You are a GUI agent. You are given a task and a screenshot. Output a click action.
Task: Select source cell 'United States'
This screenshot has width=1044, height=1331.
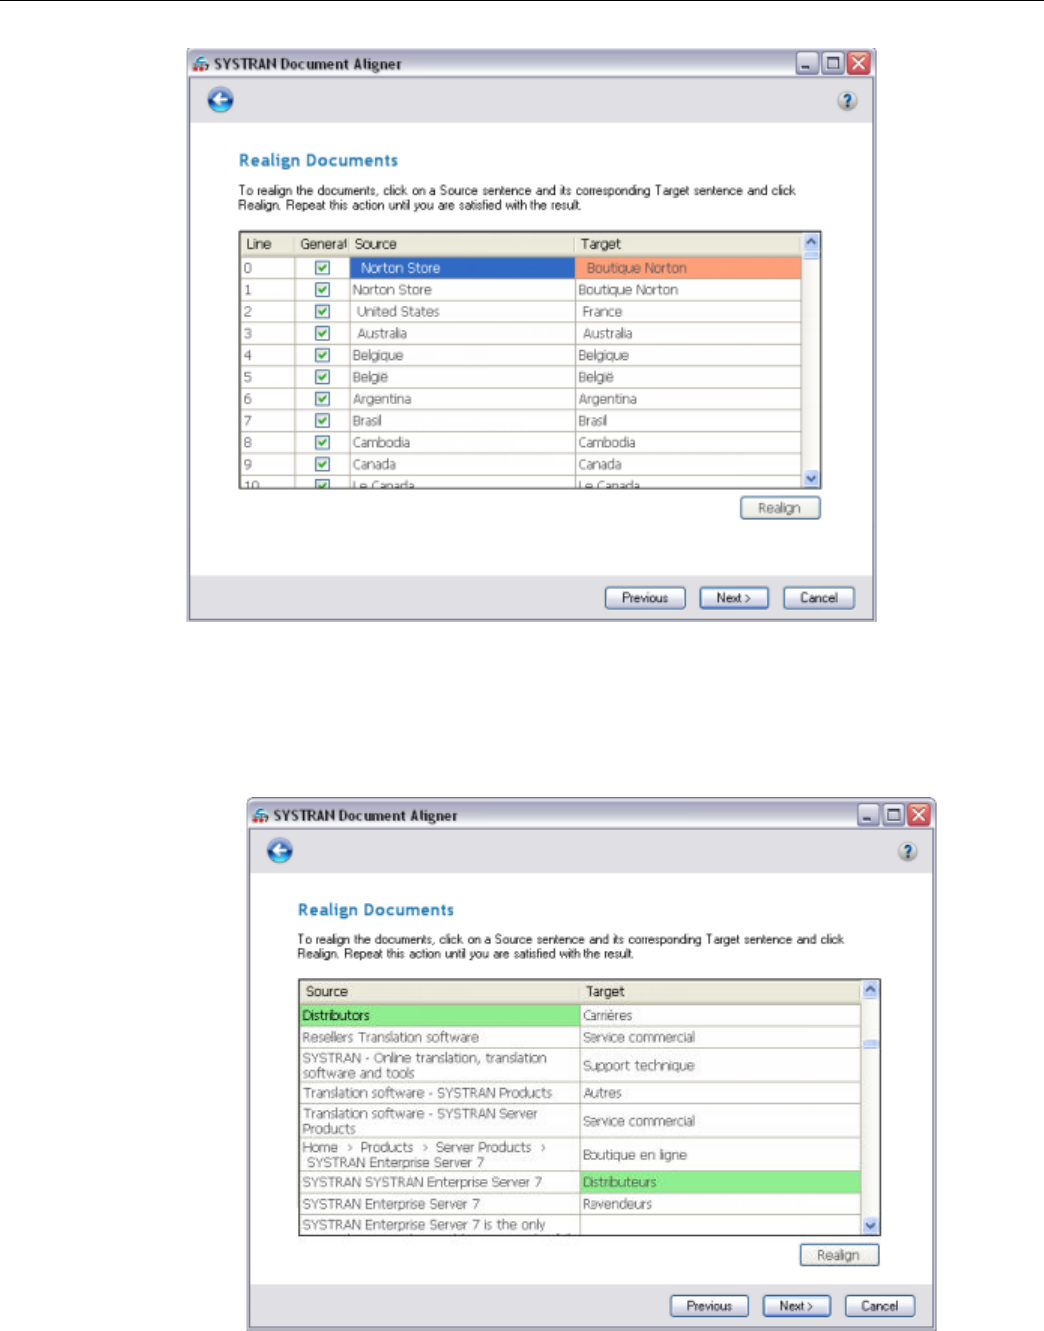(x=462, y=312)
